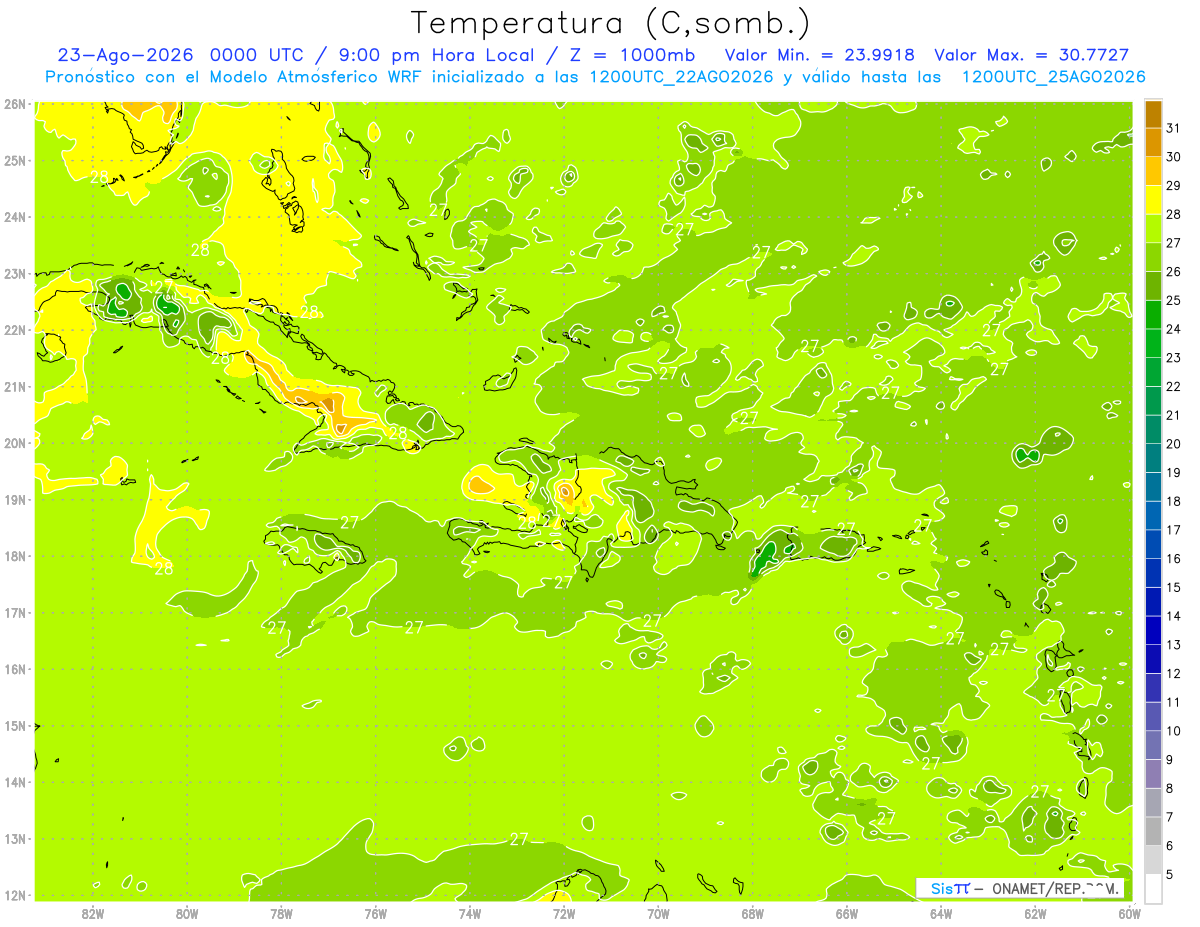This screenshot has width=1200, height=927.
Task: Click the "74W" longitude axis label
Action: click(x=470, y=913)
